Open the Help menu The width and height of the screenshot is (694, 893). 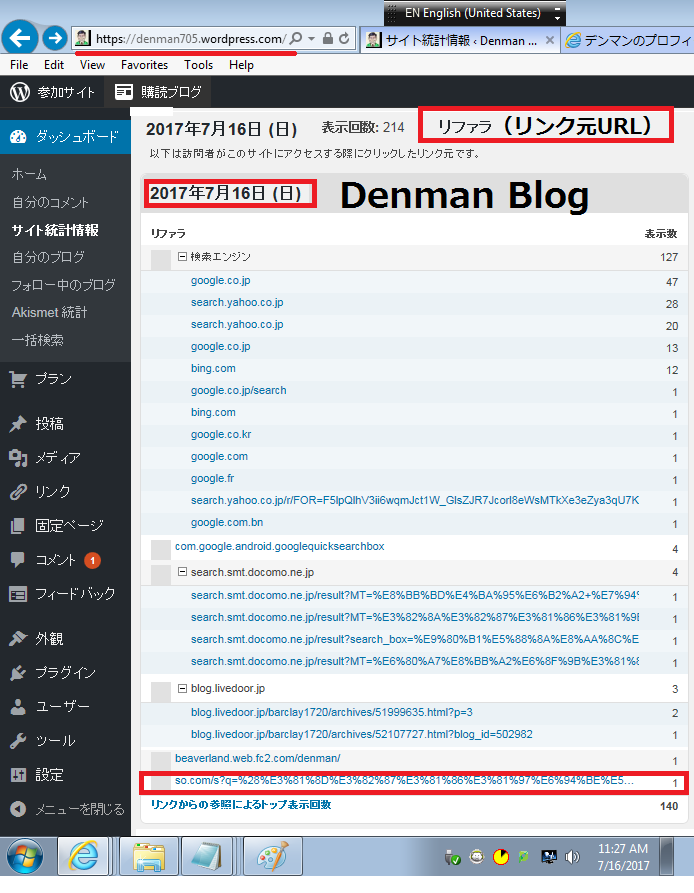coord(241,65)
